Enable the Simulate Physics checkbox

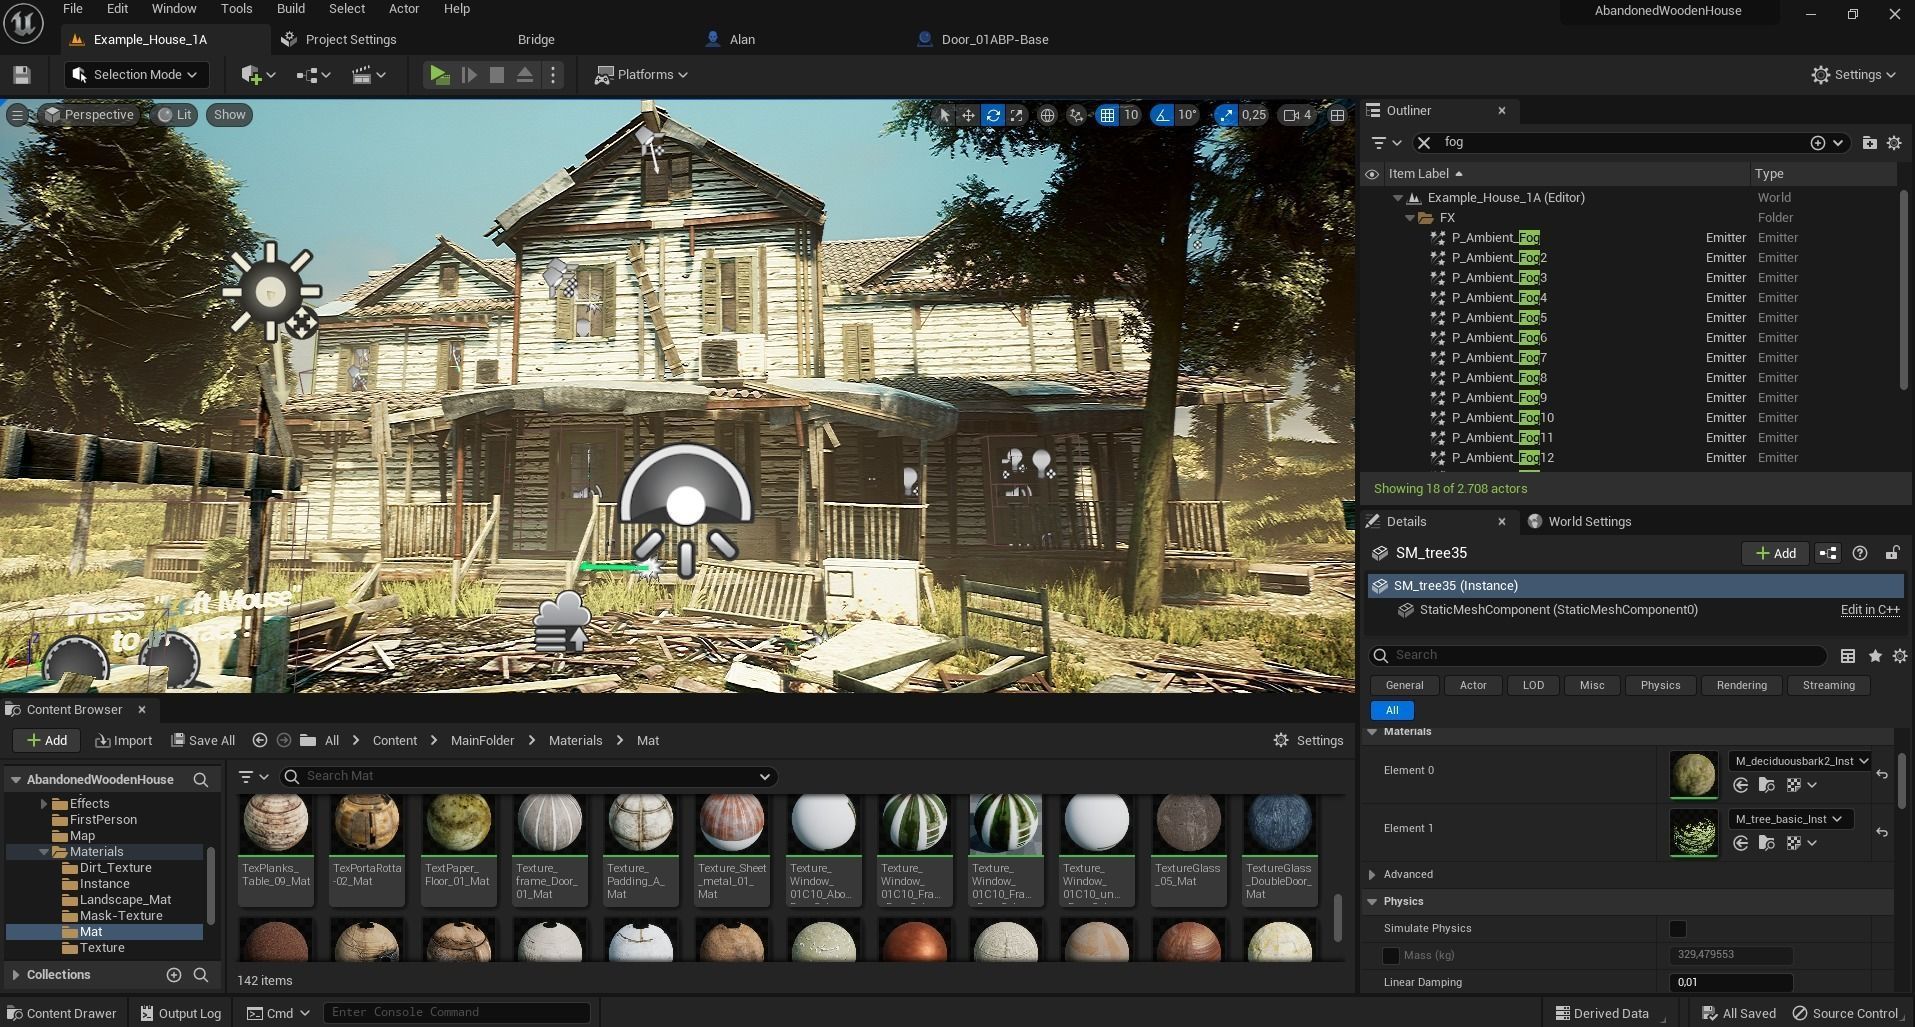(x=1677, y=929)
